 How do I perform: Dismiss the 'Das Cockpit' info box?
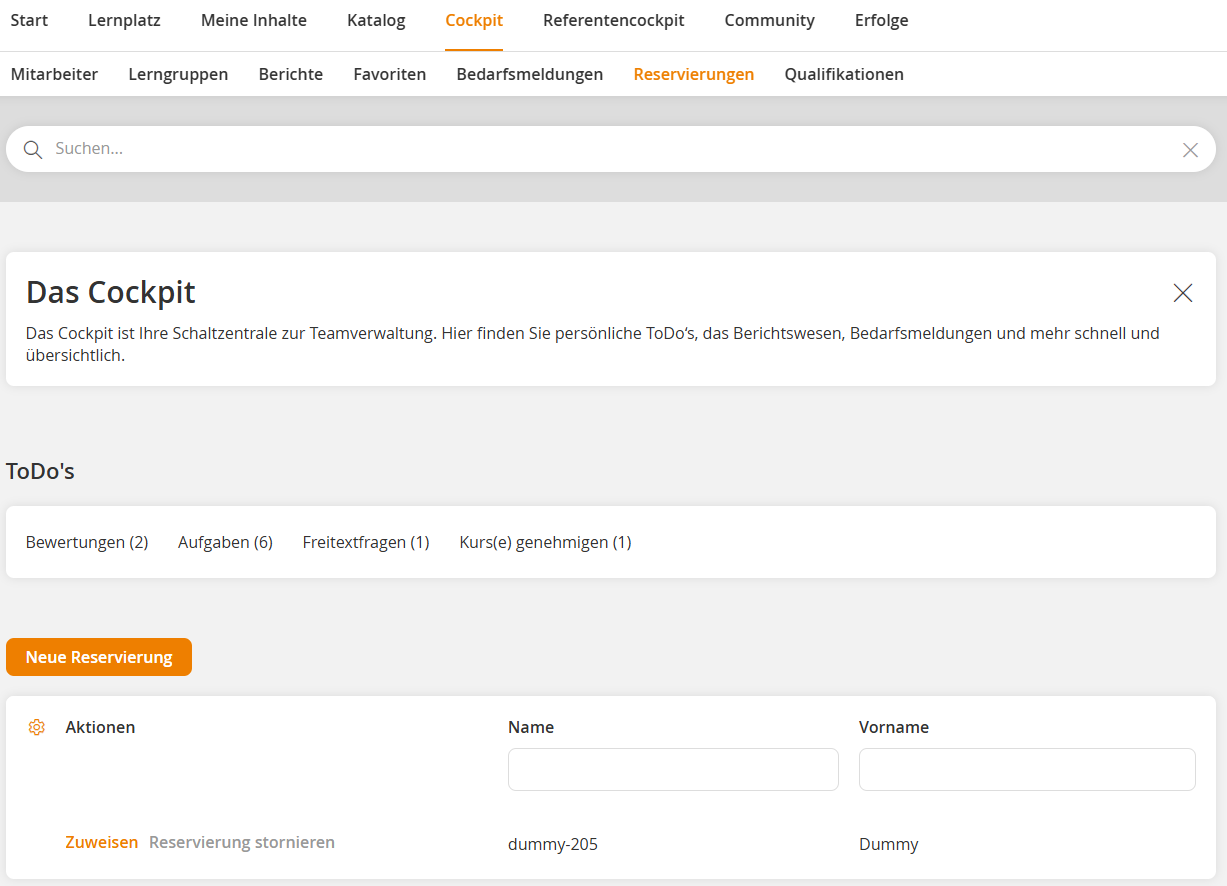click(1182, 293)
